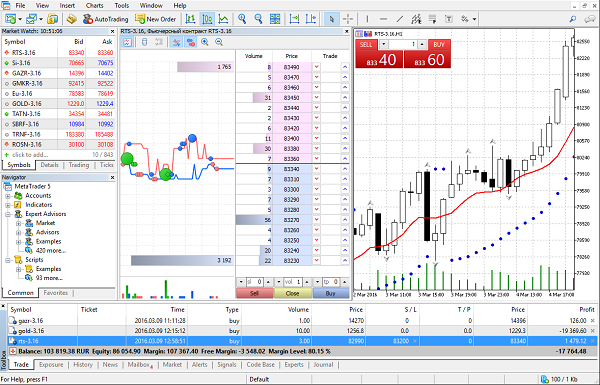Open the chat bubbles icon
Image resolution: width=600 pixels, height=385 pixels.
[x=590, y=19]
